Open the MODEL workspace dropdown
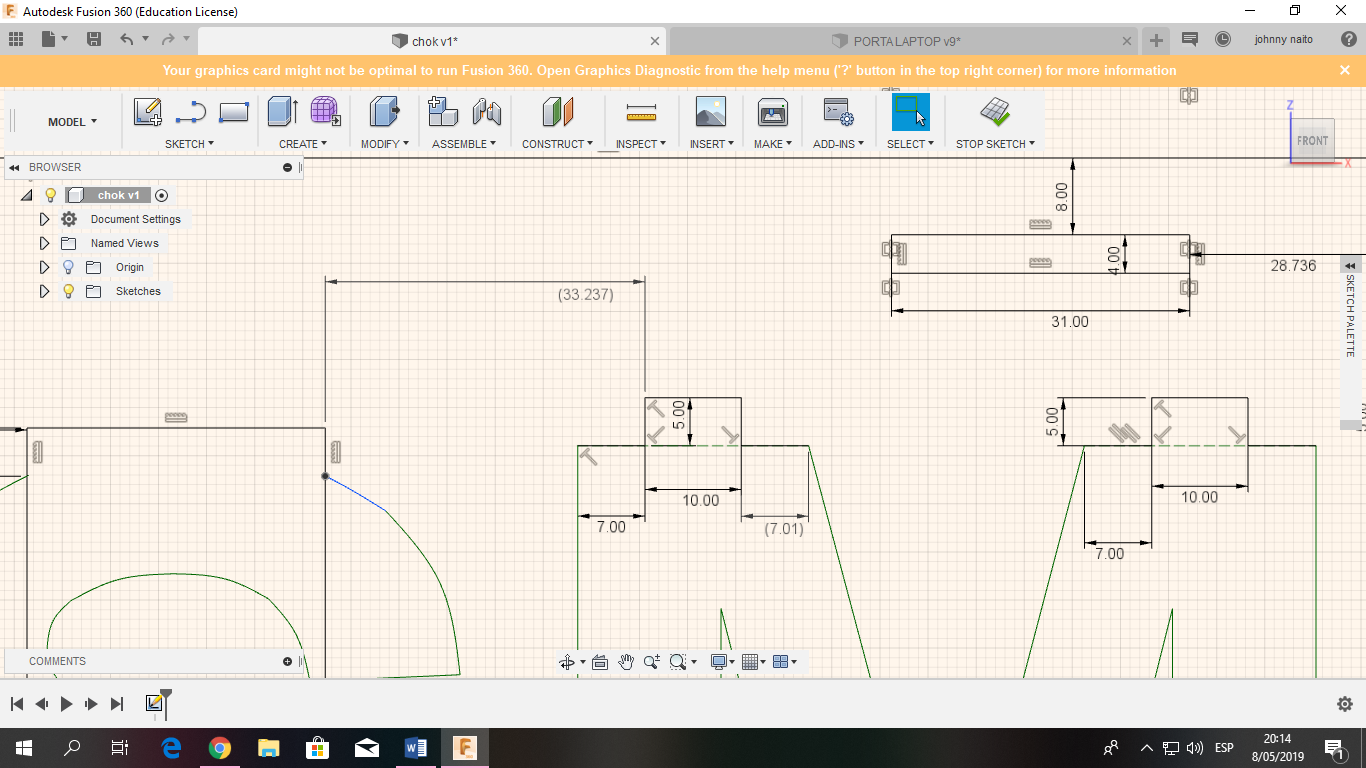Image resolution: width=1366 pixels, height=768 pixels. tap(72, 122)
